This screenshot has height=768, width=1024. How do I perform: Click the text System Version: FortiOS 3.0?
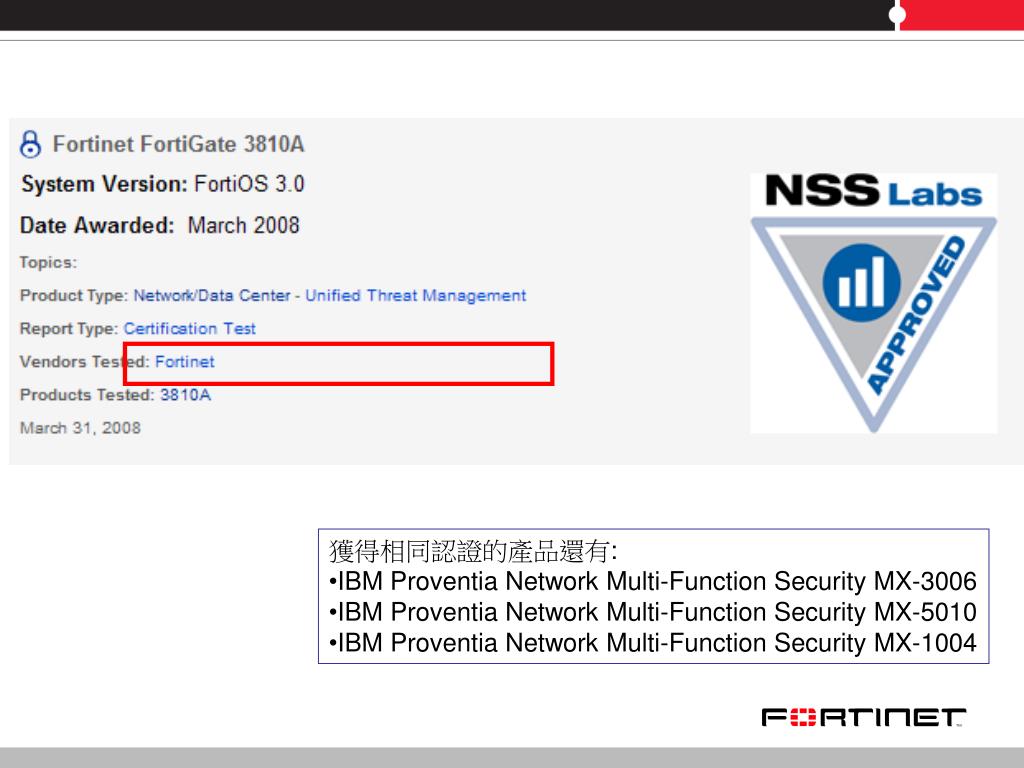point(163,184)
